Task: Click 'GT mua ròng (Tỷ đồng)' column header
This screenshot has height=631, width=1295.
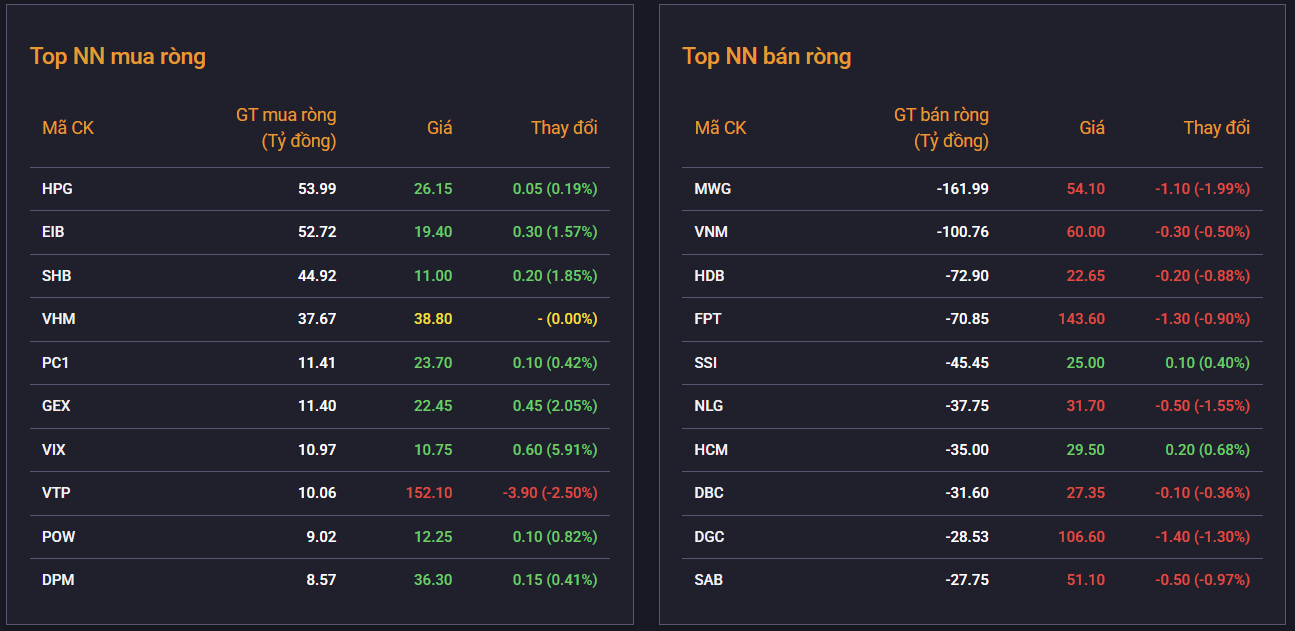Action: (286, 128)
